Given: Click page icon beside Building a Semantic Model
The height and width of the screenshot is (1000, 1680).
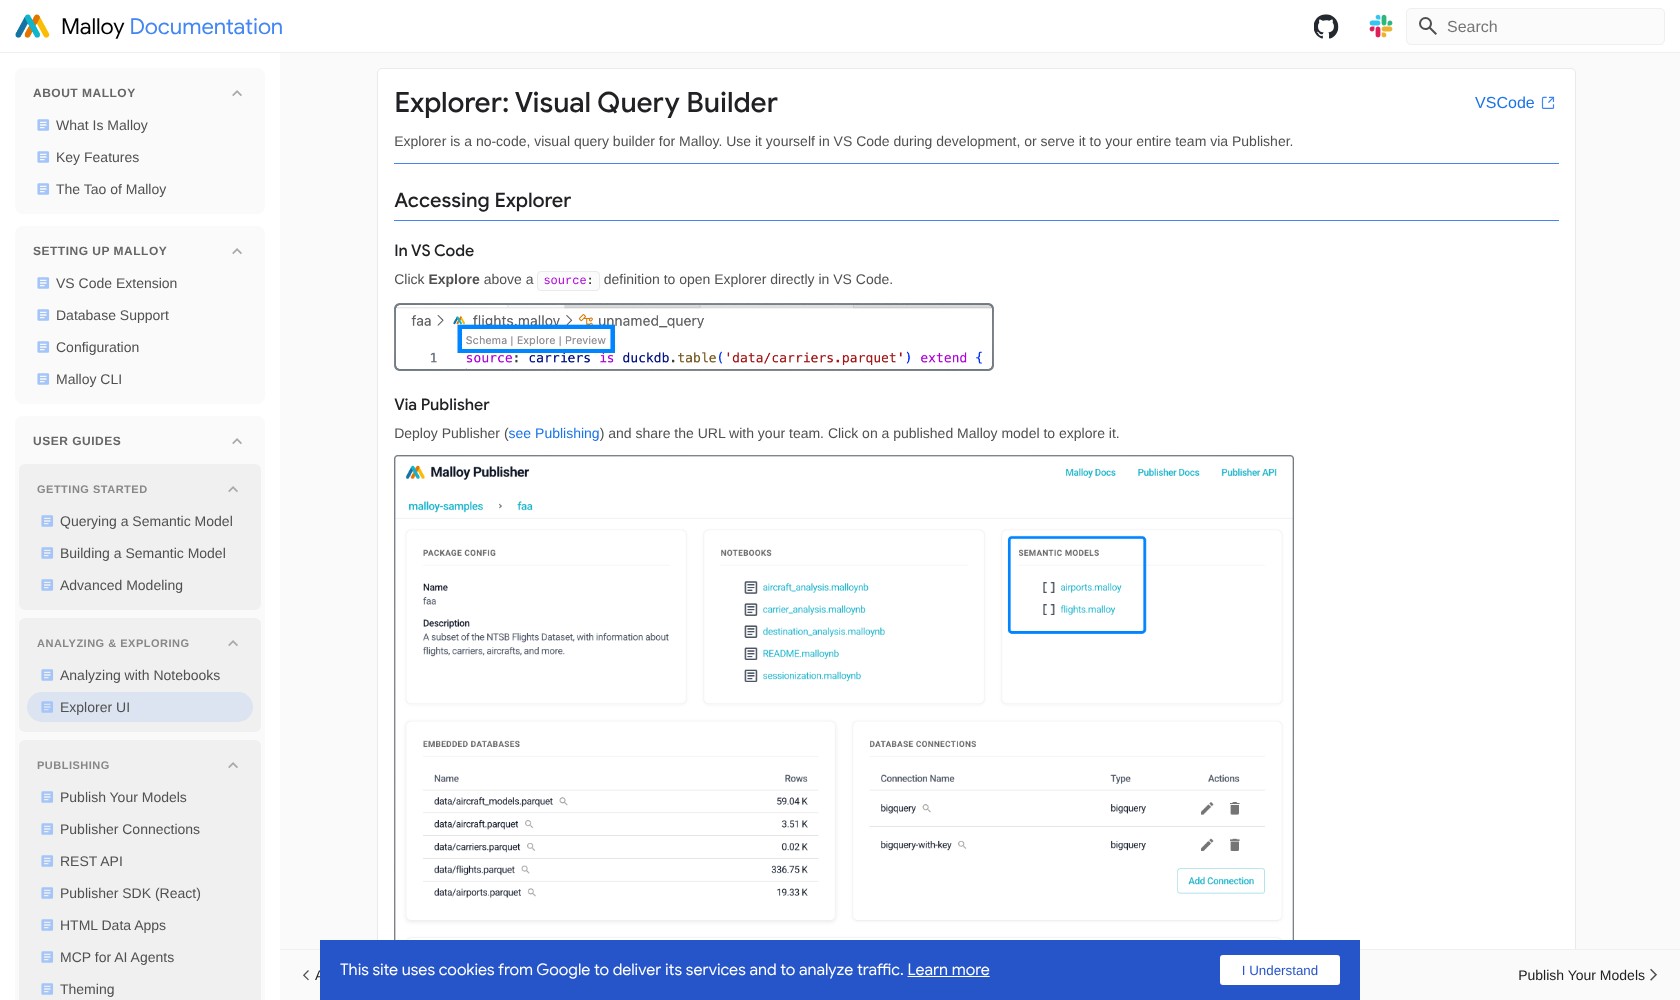Looking at the screenshot, I should 47,553.
